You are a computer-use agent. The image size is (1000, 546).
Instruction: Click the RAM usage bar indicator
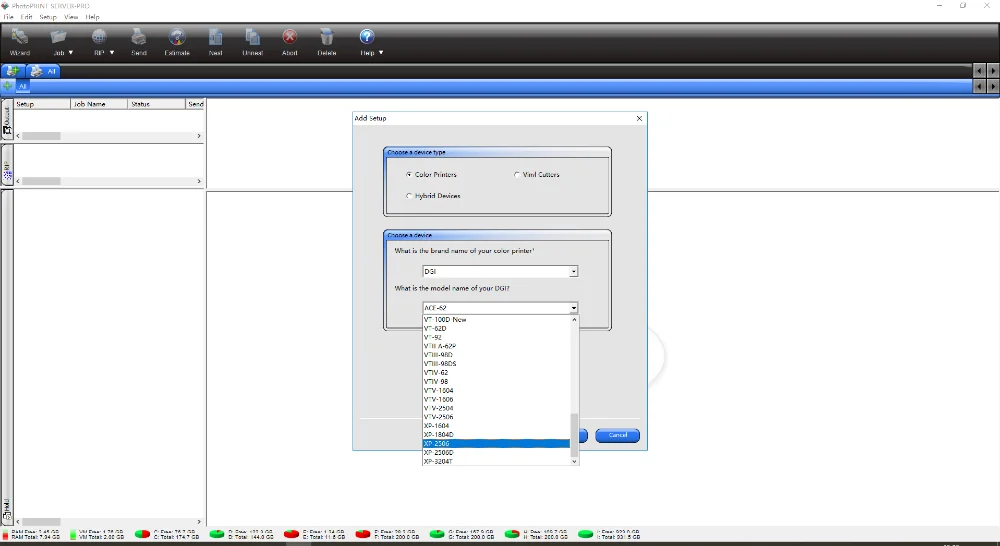6,534
